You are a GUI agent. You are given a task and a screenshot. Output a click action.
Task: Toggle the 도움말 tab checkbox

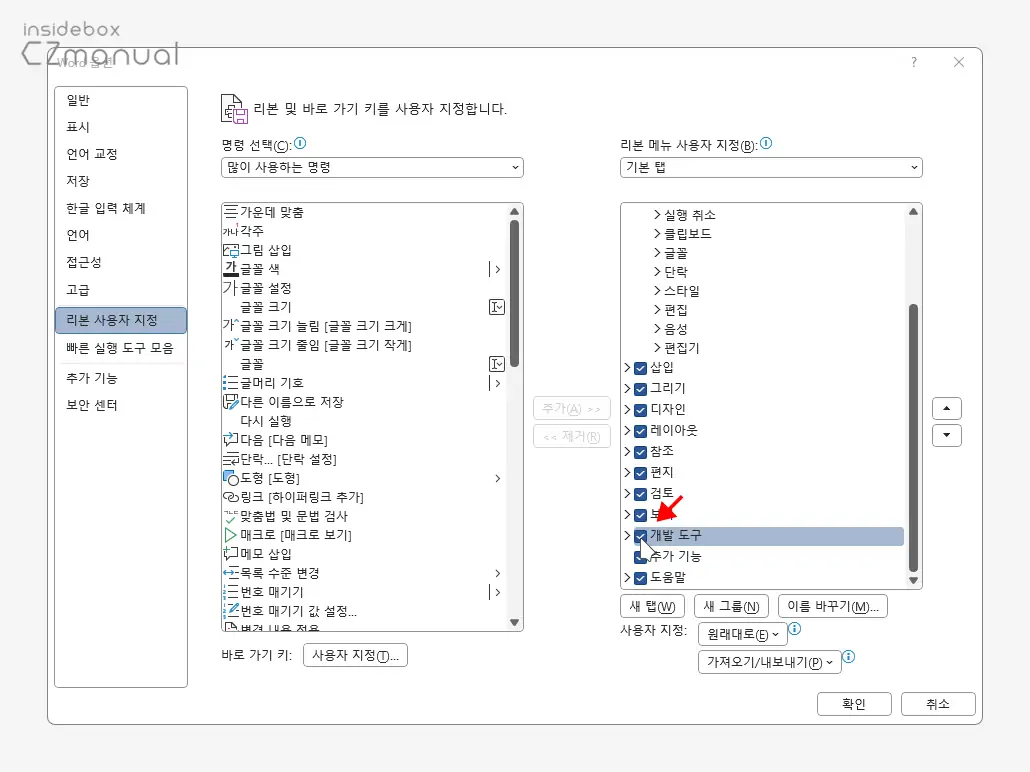(641, 578)
